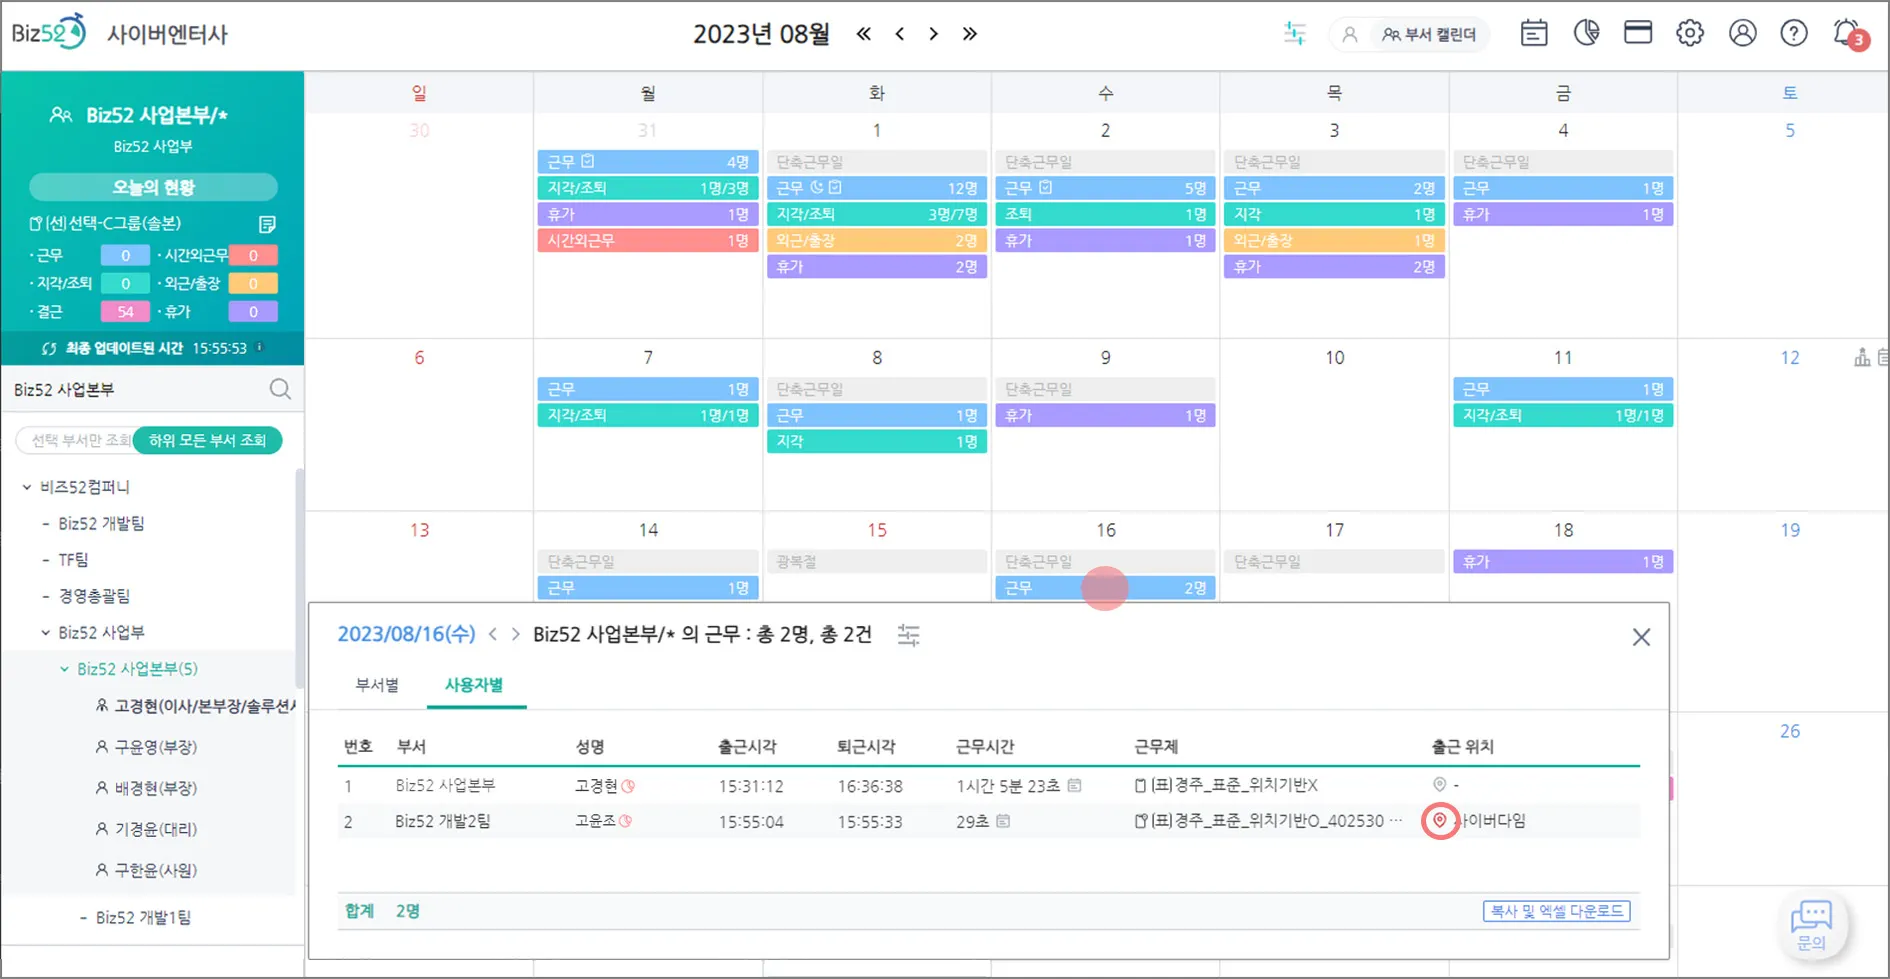This screenshot has height=979, width=1890.
Task: Open 조퇴 1명 event on August 2
Action: (x=1105, y=215)
